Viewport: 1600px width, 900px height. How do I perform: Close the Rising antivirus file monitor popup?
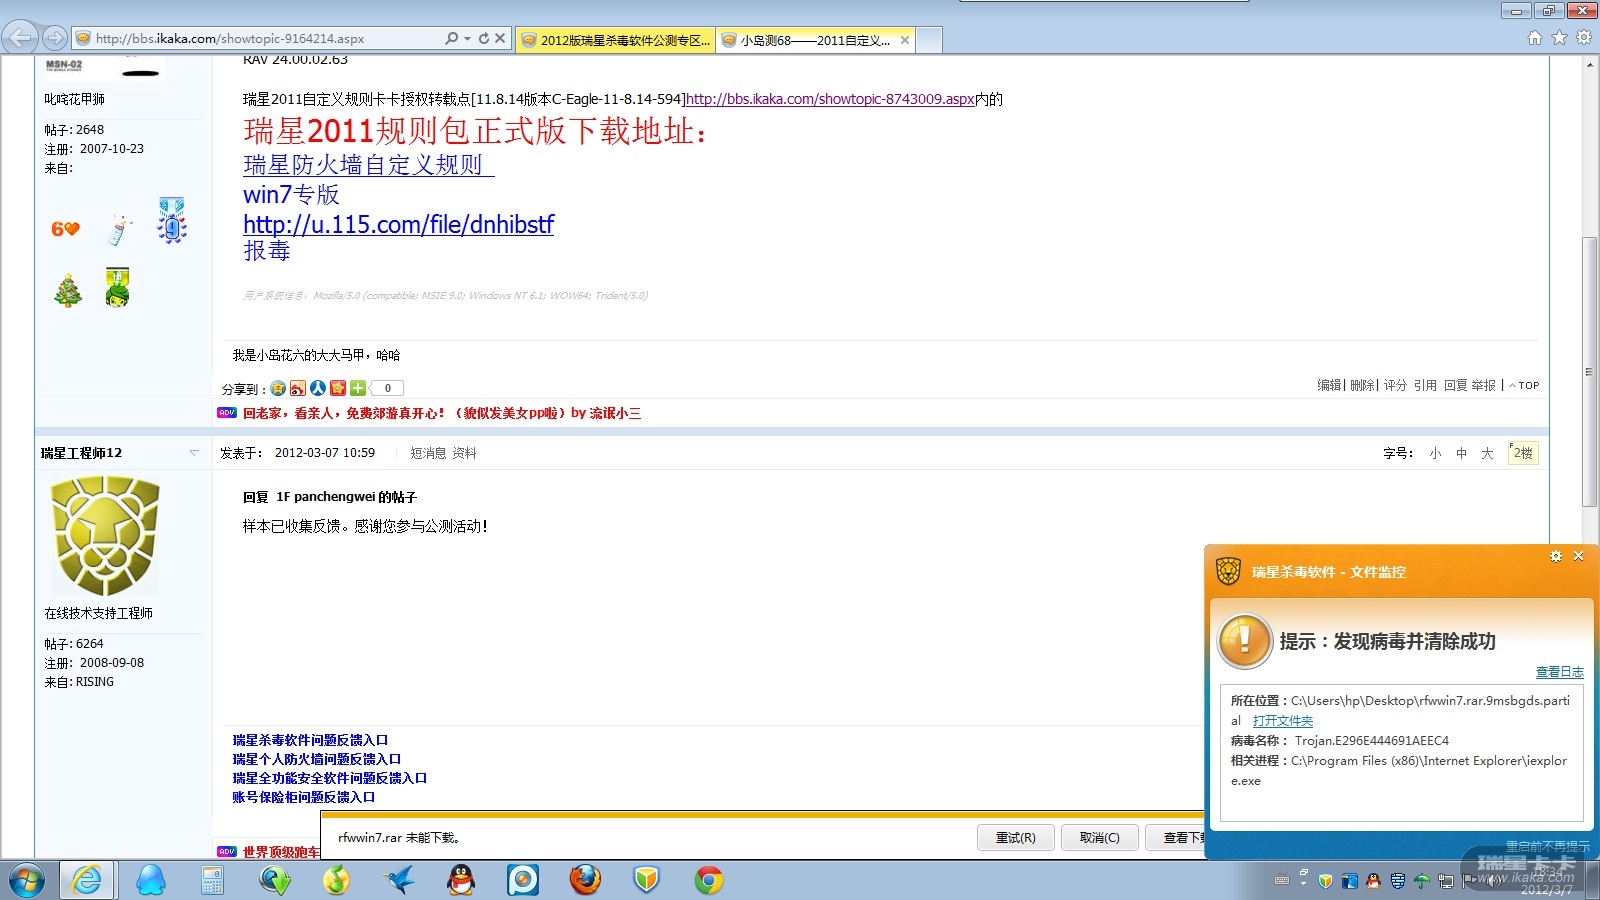[x=1578, y=556]
